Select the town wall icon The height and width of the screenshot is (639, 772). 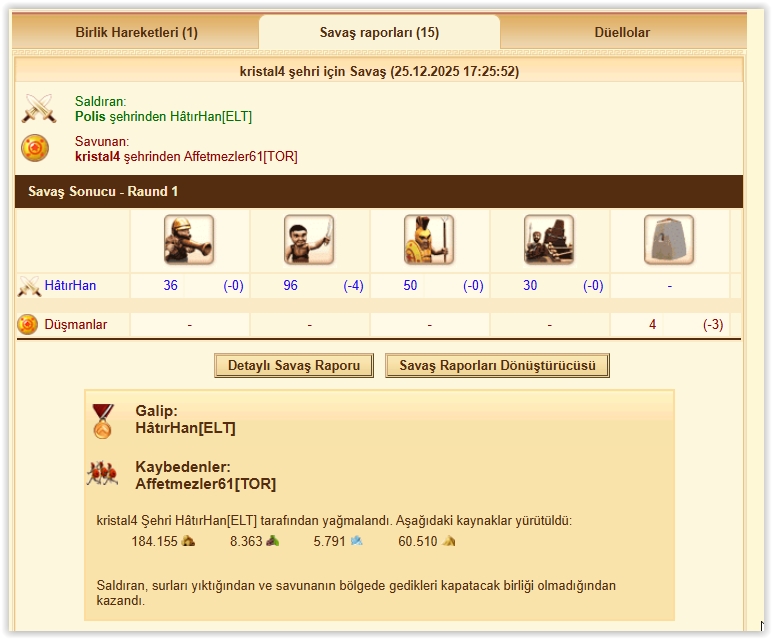[x=669, y=240]
